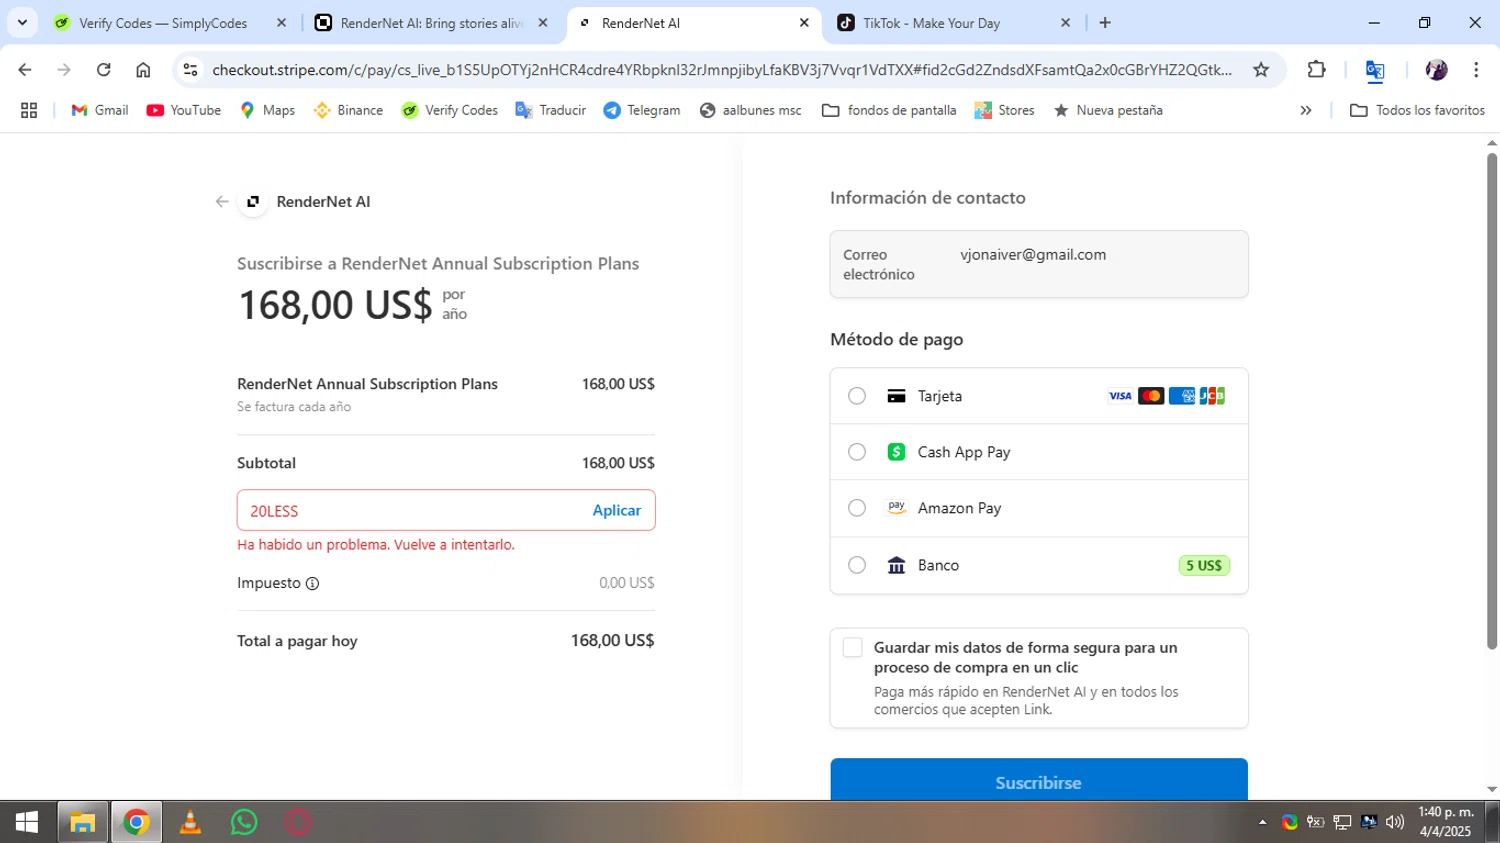
Task: Select the Banco radio button
Action: [857, 565]
